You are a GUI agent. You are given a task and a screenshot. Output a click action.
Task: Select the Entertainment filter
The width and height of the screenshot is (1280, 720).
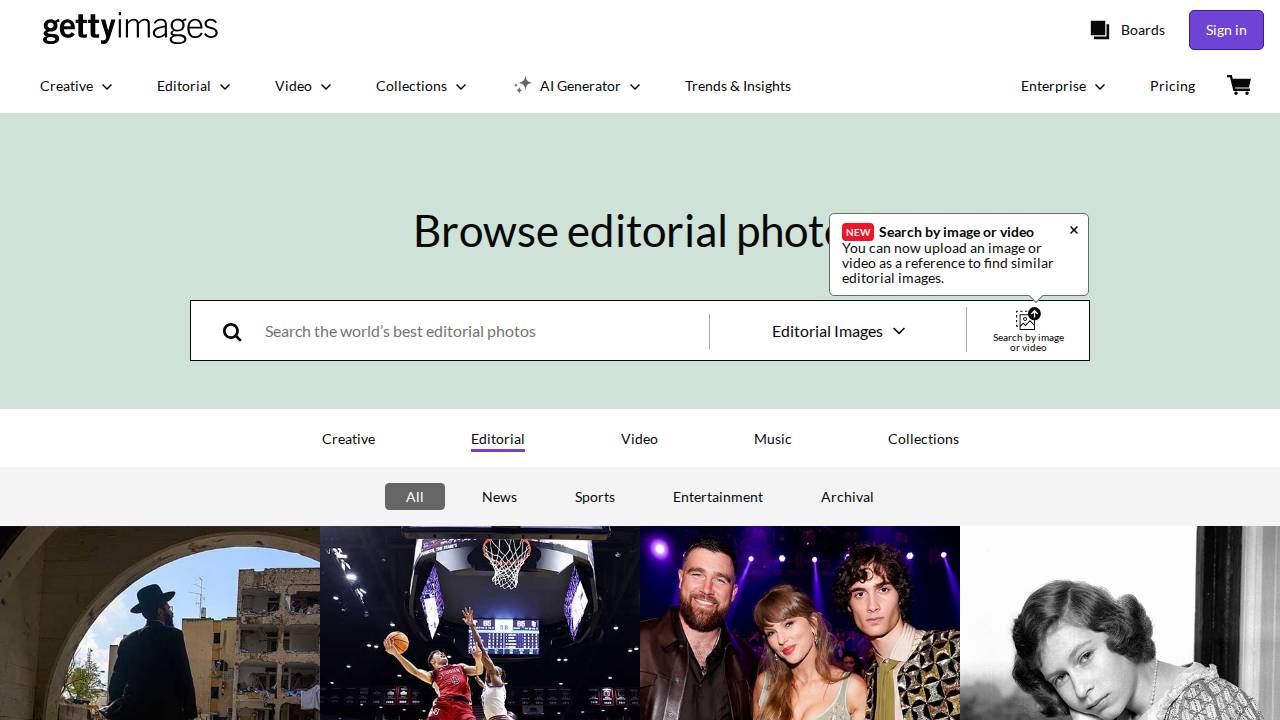click(x=717, y=497)
